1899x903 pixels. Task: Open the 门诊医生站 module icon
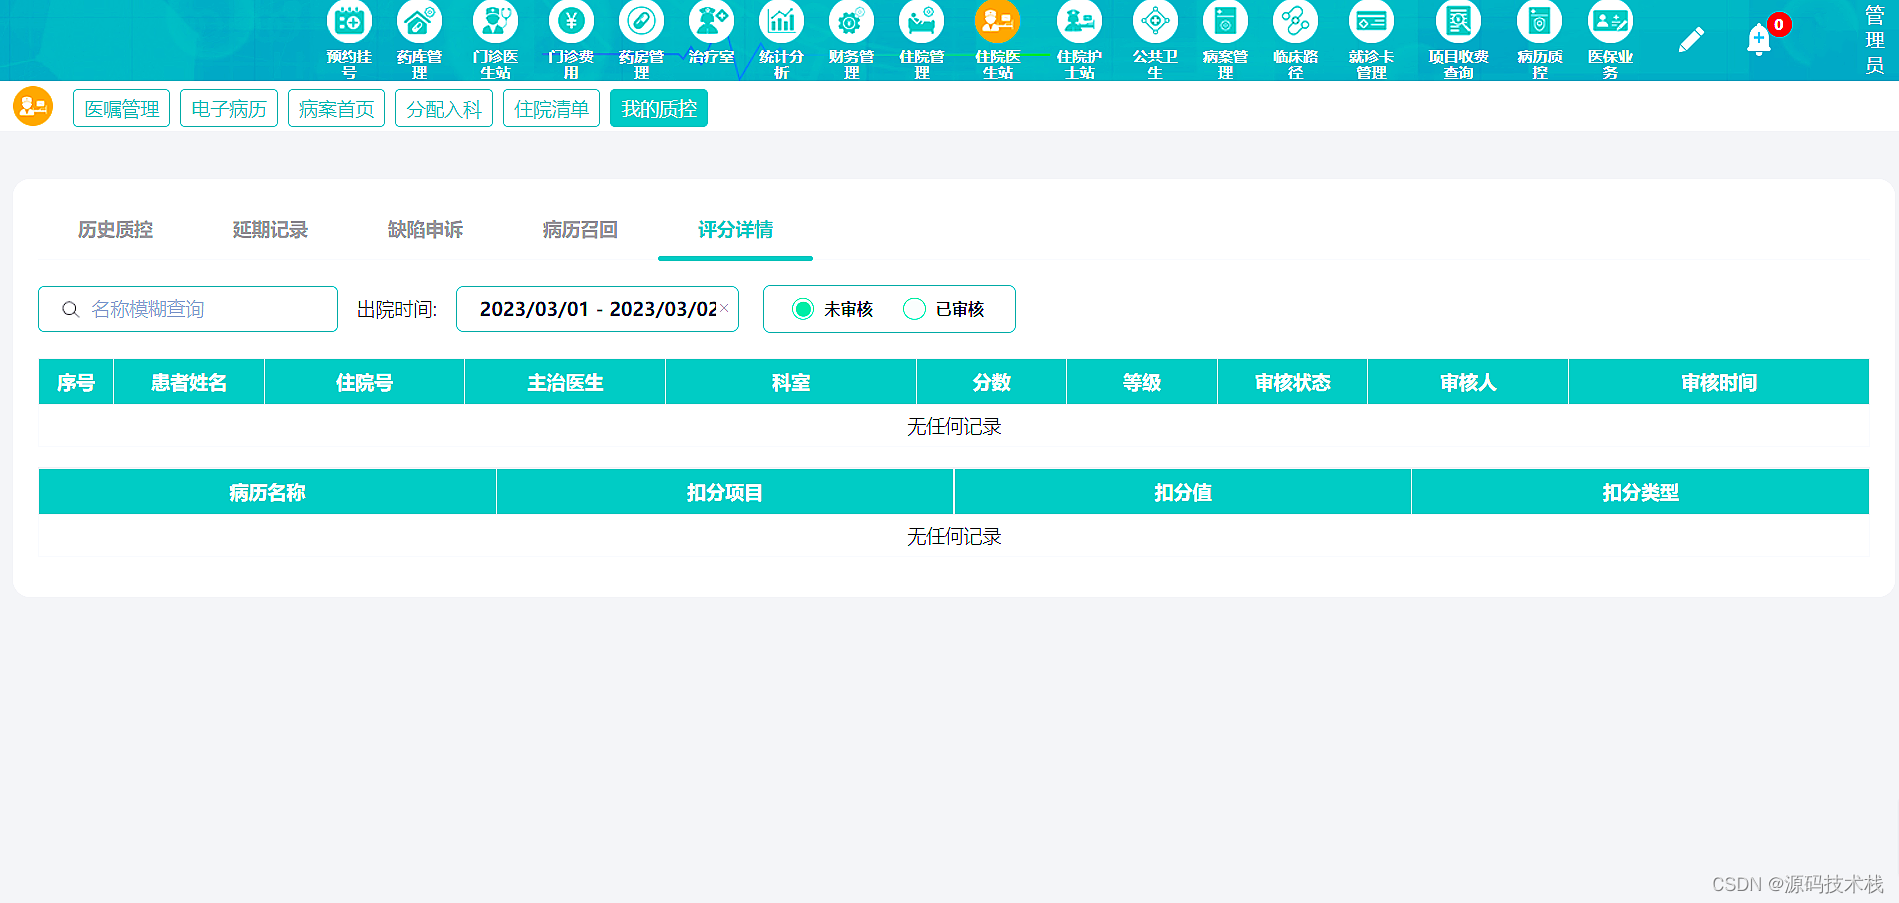coord(495,21)
